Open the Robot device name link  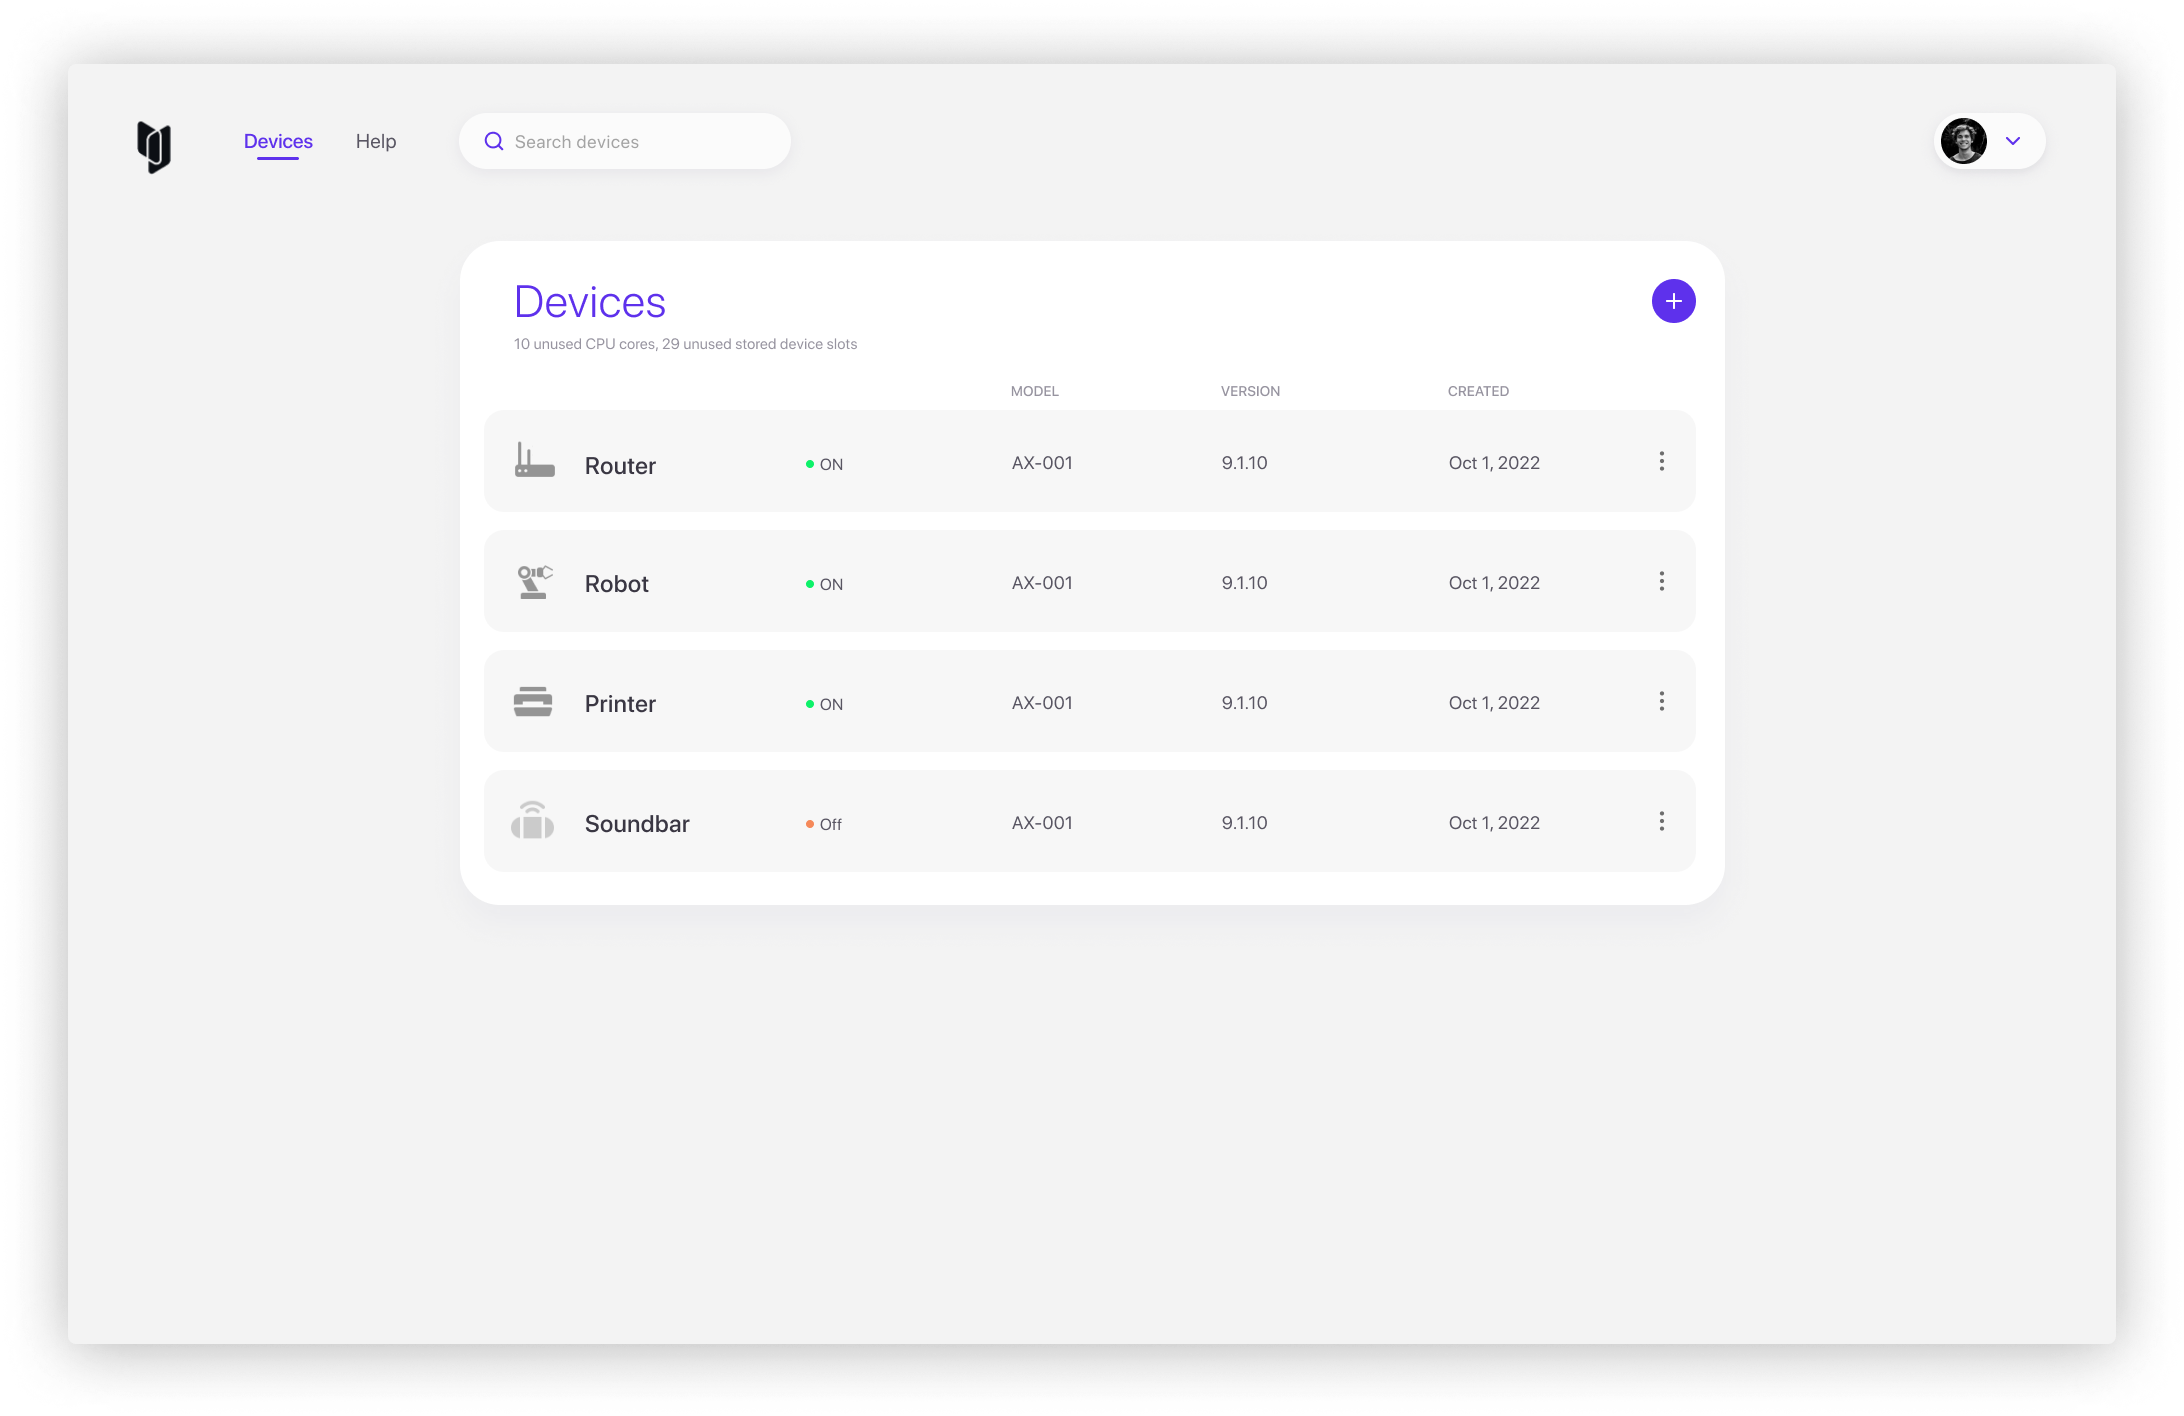pyautogui.click(x=616, y=584)
